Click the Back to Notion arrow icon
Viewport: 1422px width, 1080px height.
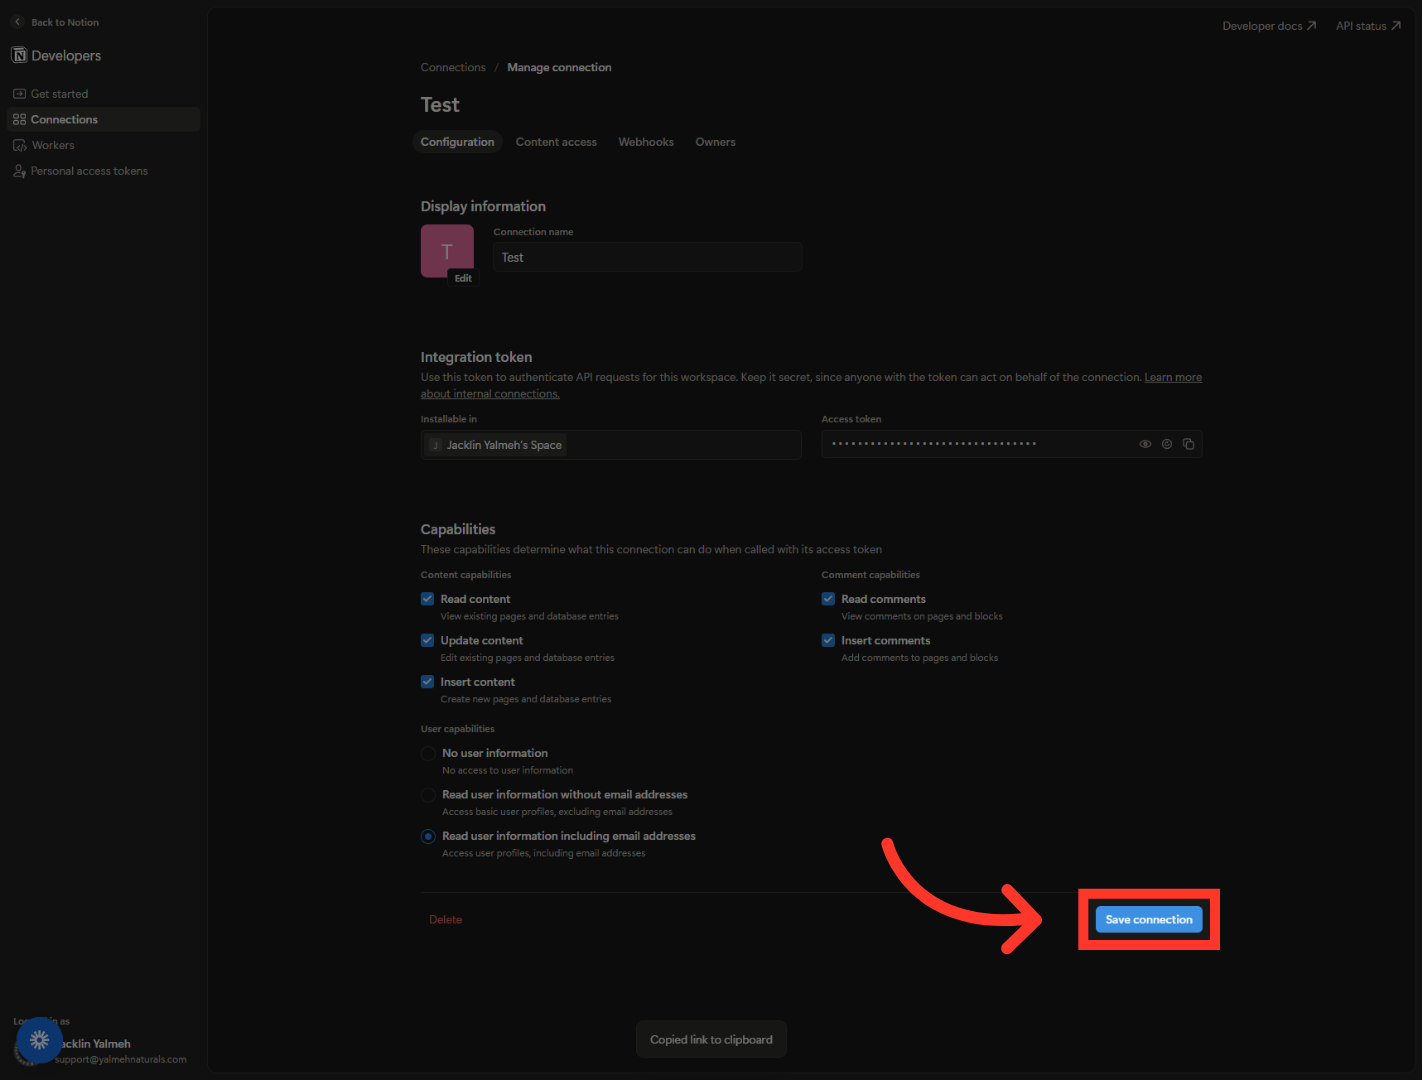(x=18, y=22)
